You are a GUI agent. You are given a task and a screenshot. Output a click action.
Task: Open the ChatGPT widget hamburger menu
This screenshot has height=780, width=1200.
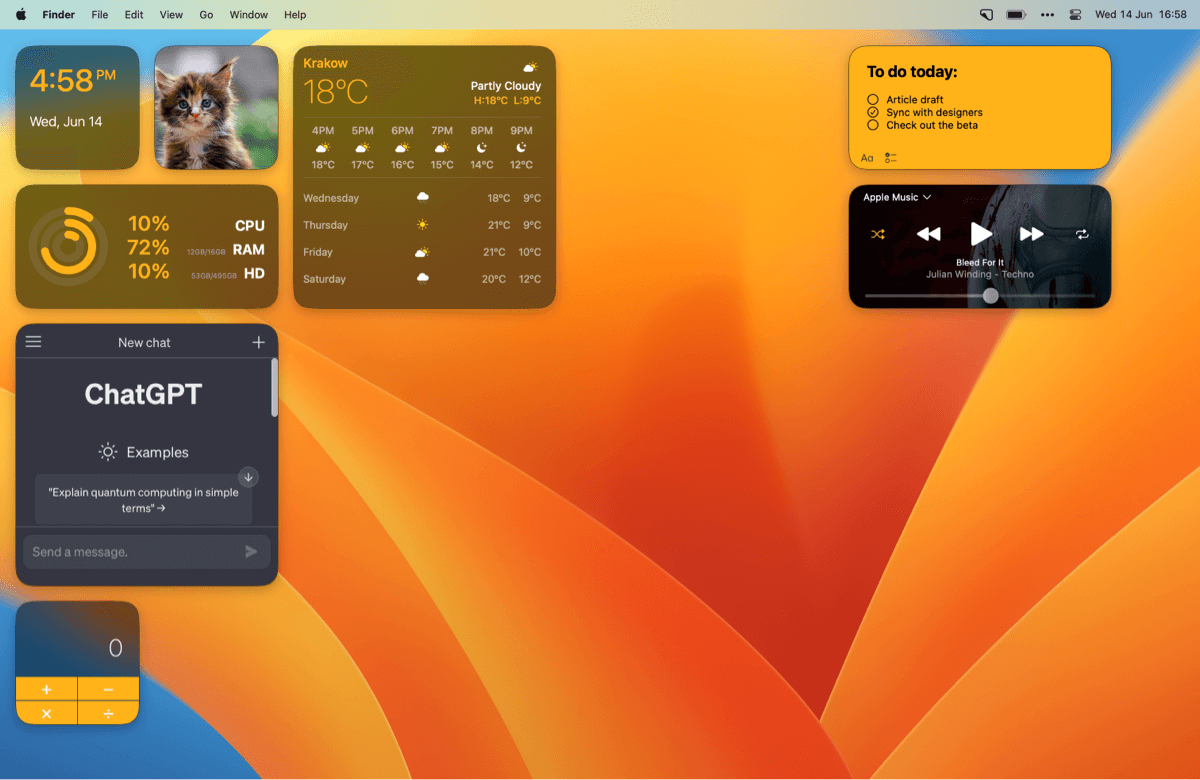(33, 342)
